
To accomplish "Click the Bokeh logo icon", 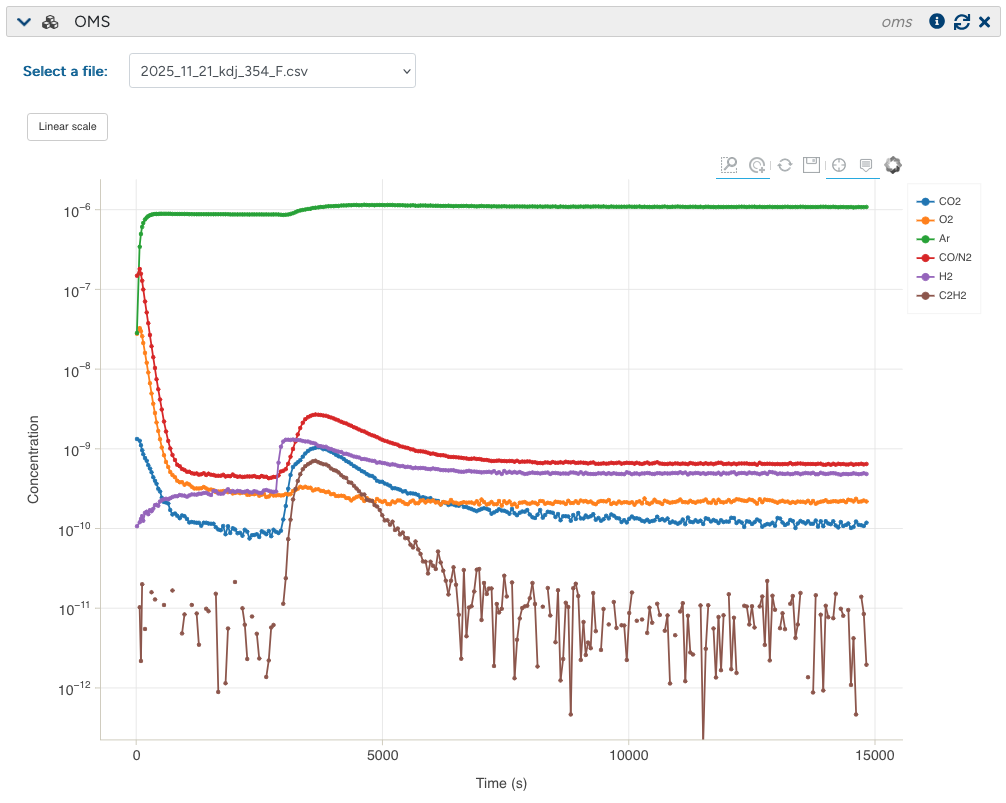I will click(x=893, y=165).
